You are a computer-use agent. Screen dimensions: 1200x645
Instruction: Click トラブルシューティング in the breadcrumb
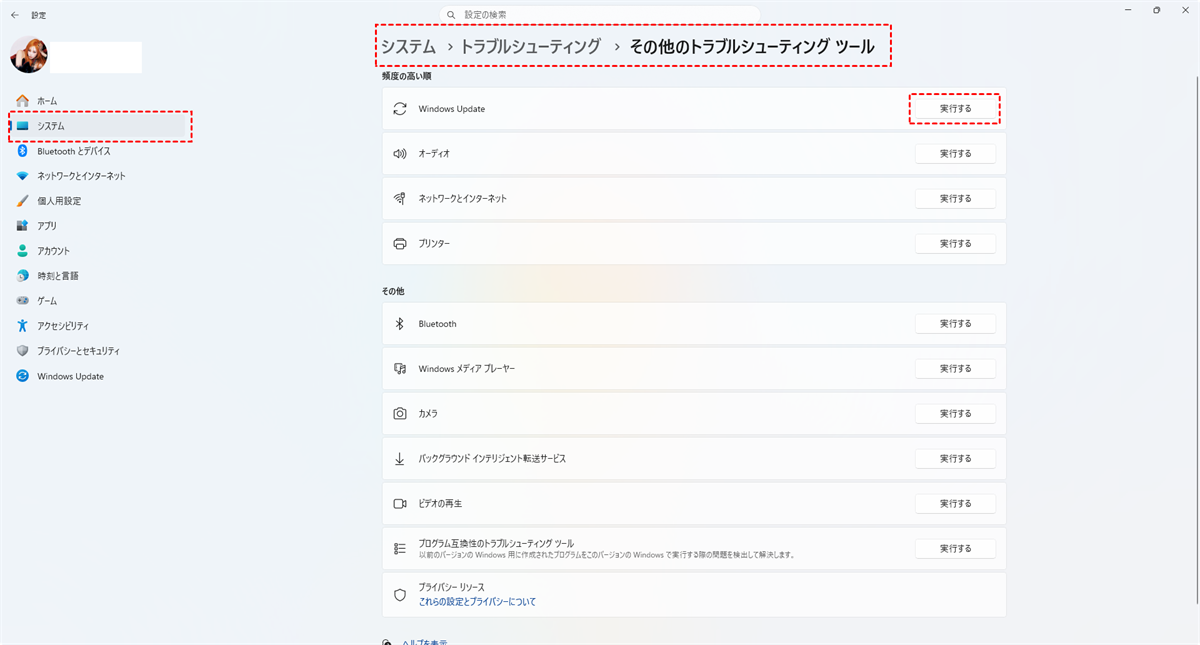coord(530,46)
